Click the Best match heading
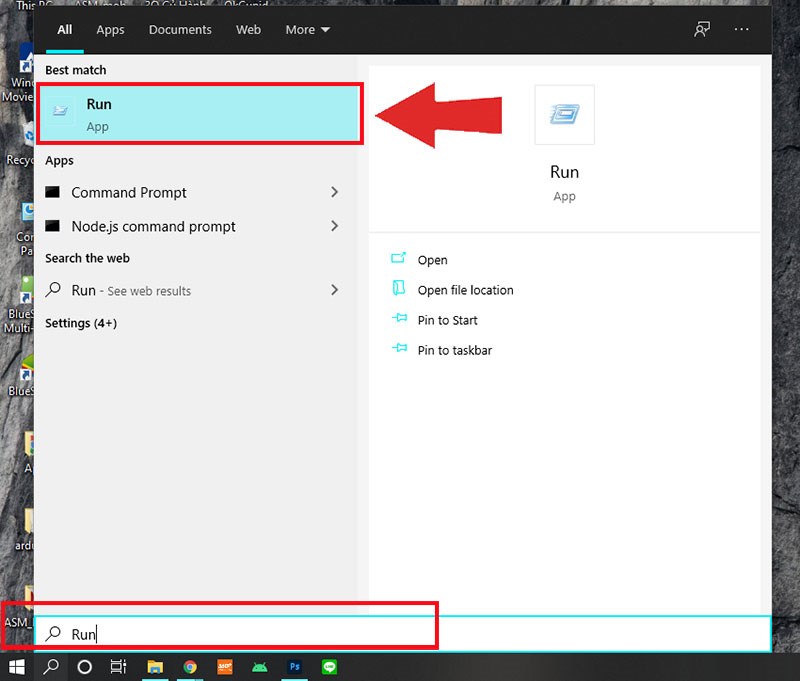The image size is (800, 681). 76,70
